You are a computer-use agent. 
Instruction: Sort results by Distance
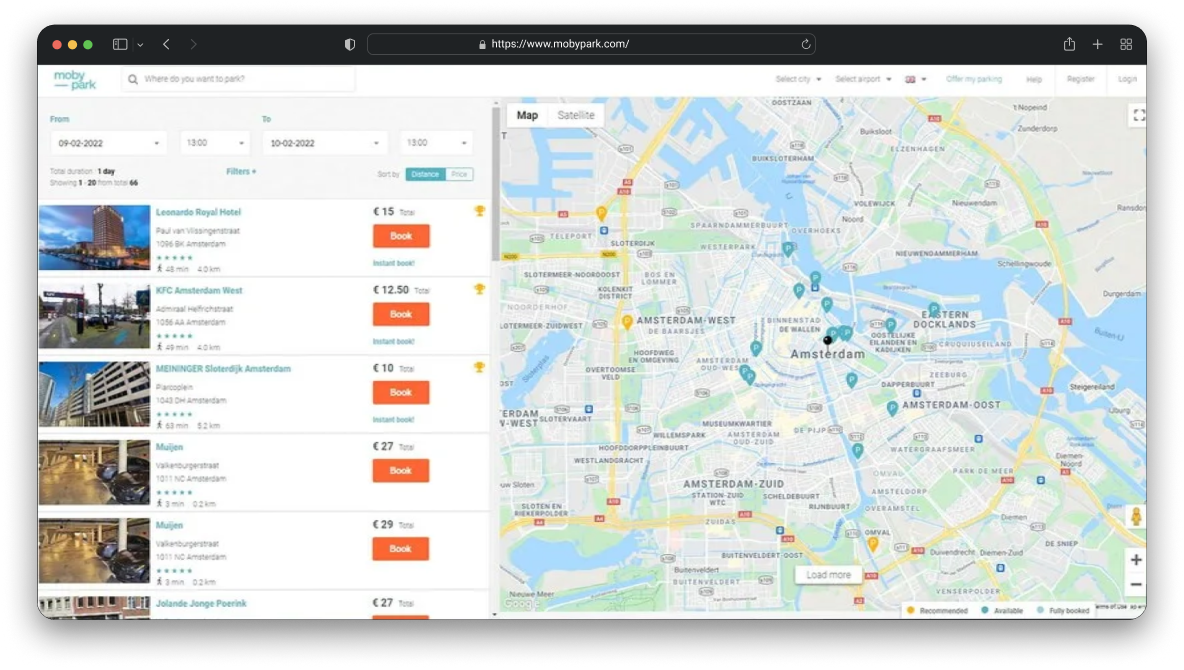tap(425, 174)
